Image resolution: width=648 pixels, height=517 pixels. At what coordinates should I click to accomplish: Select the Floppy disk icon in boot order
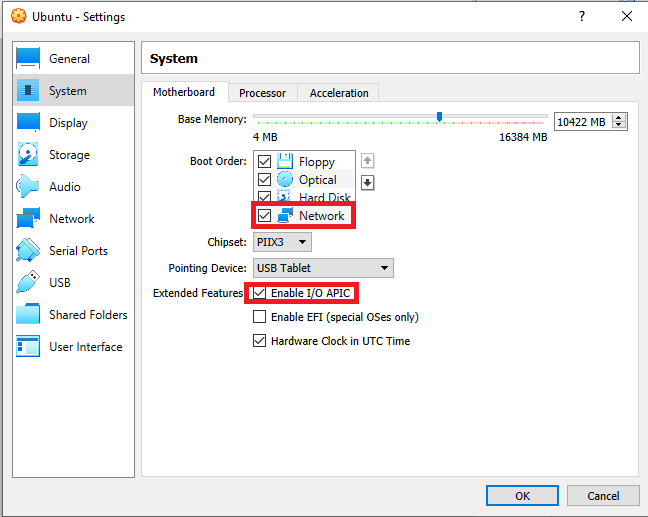coord(285,161)
